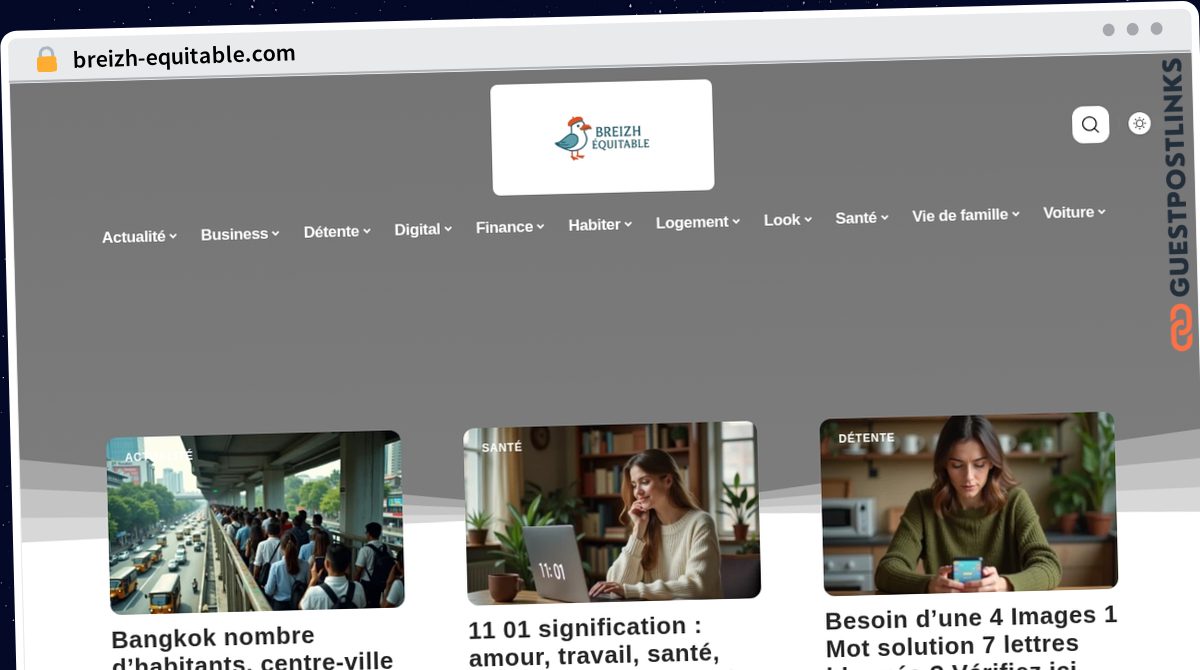The width and height of the screenshot is (1200, 670).
Task: Expand the Look dropdown chevron
Action: (x=808, y=219)
